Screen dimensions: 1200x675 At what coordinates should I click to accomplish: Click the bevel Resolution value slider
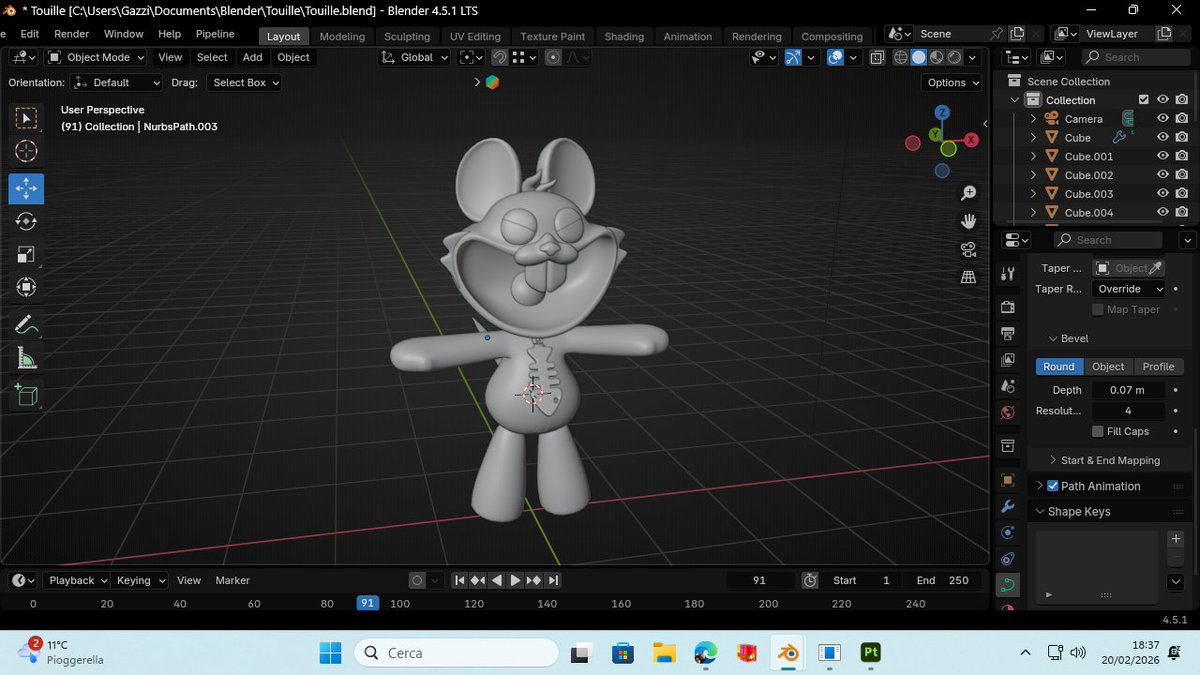1128,411
